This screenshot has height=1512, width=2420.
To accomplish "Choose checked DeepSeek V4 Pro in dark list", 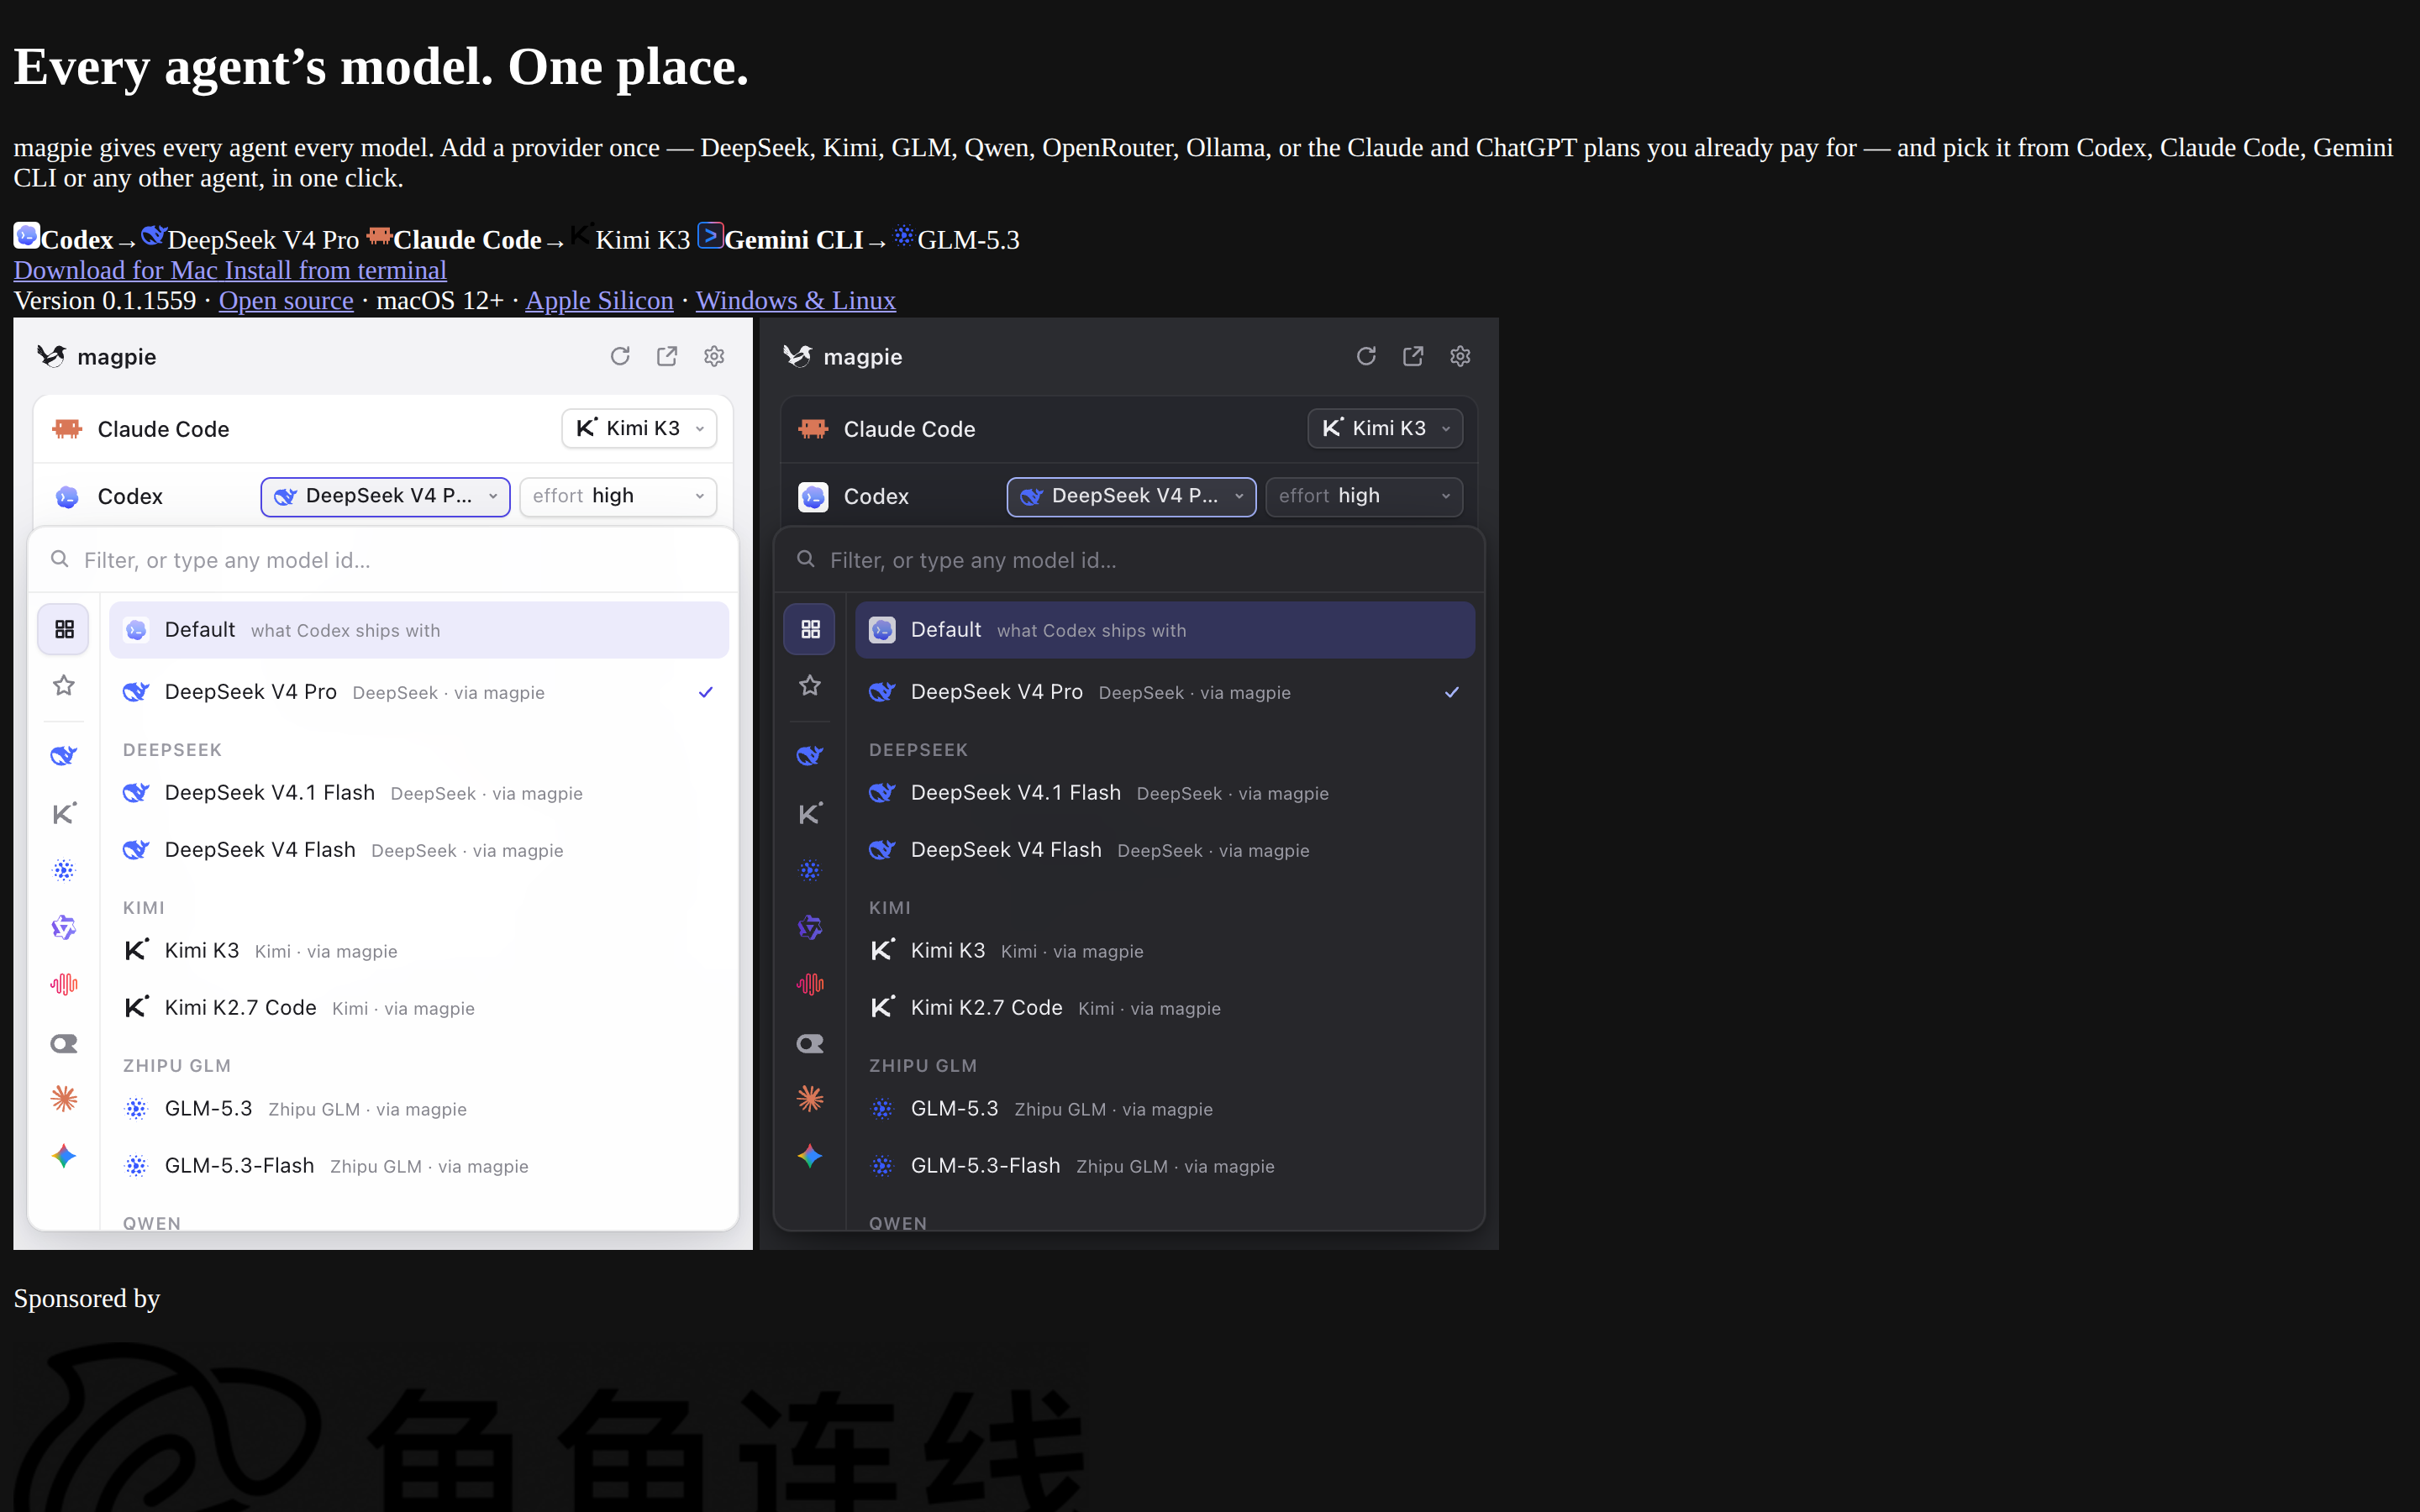I will (x=1165, y=692).
